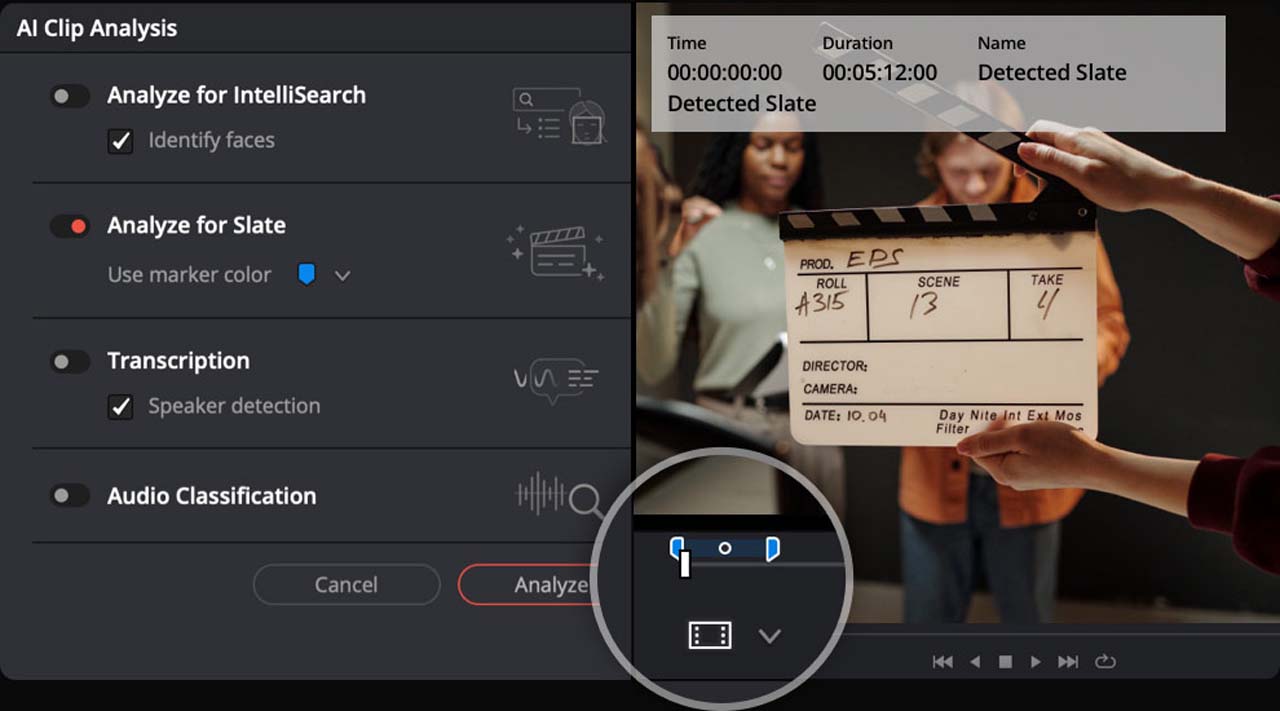The width and height of the screenshot is (1280, 711).
Task: Click the filmstrip source clip icon
Action: [710, 635]
